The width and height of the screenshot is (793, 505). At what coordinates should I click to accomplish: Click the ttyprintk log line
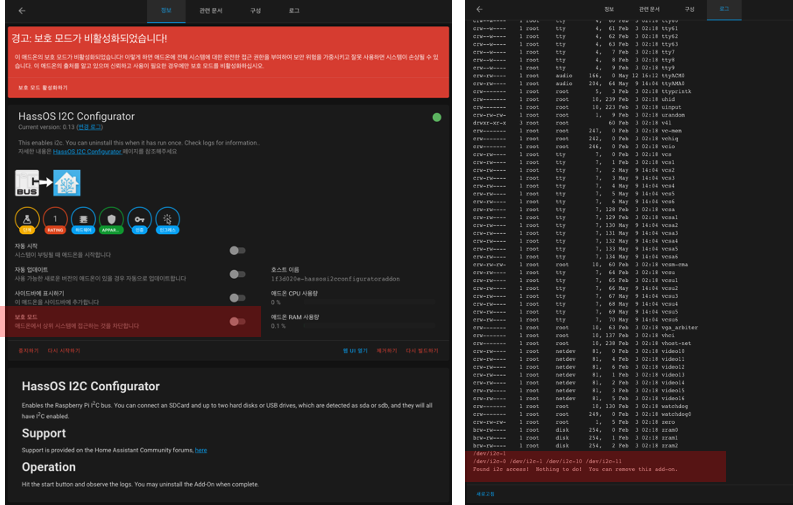point(582,91)
